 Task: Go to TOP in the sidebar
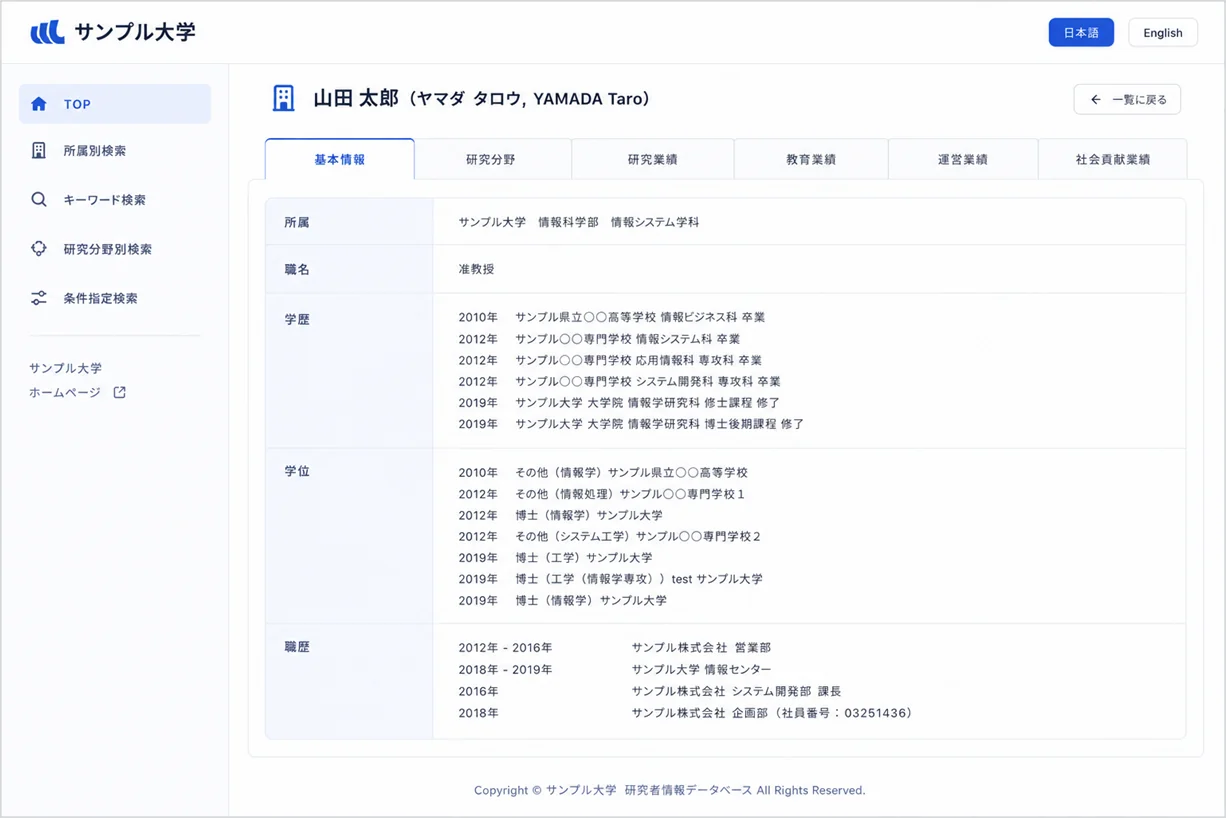point(115,104)
